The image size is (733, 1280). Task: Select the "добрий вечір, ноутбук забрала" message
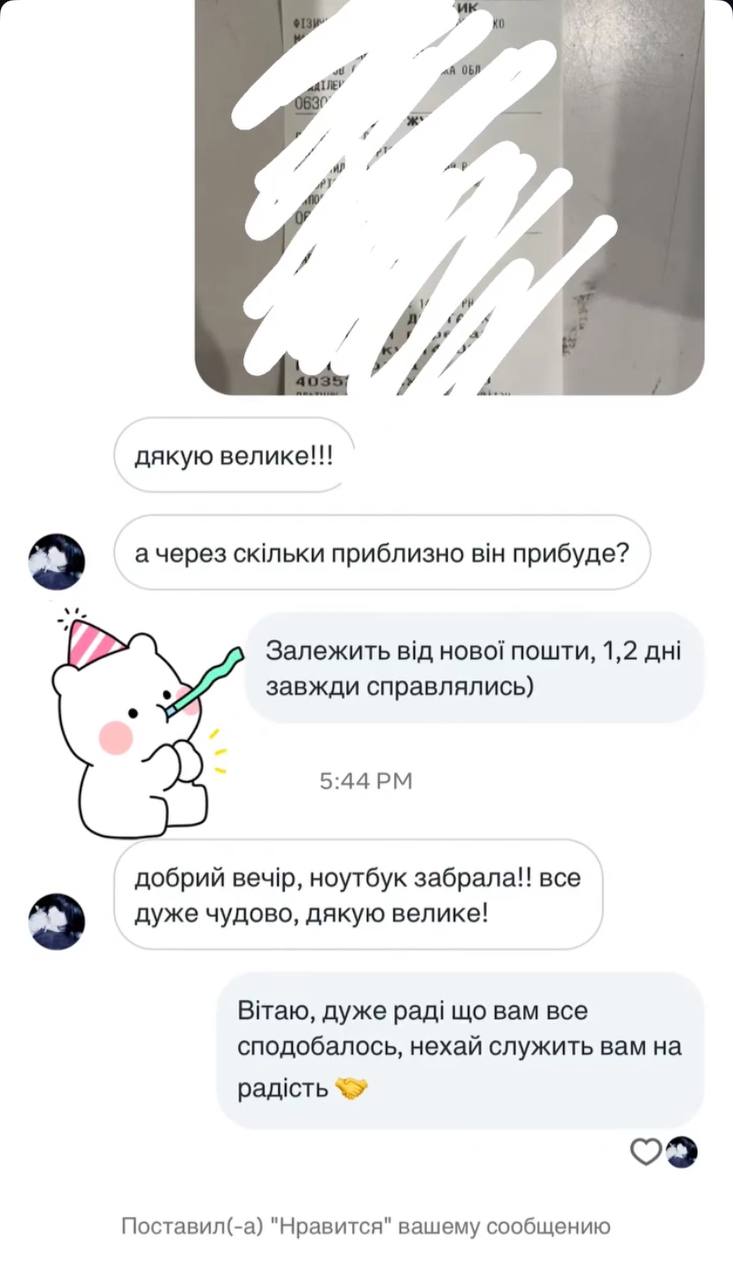[x=358, y=894]
